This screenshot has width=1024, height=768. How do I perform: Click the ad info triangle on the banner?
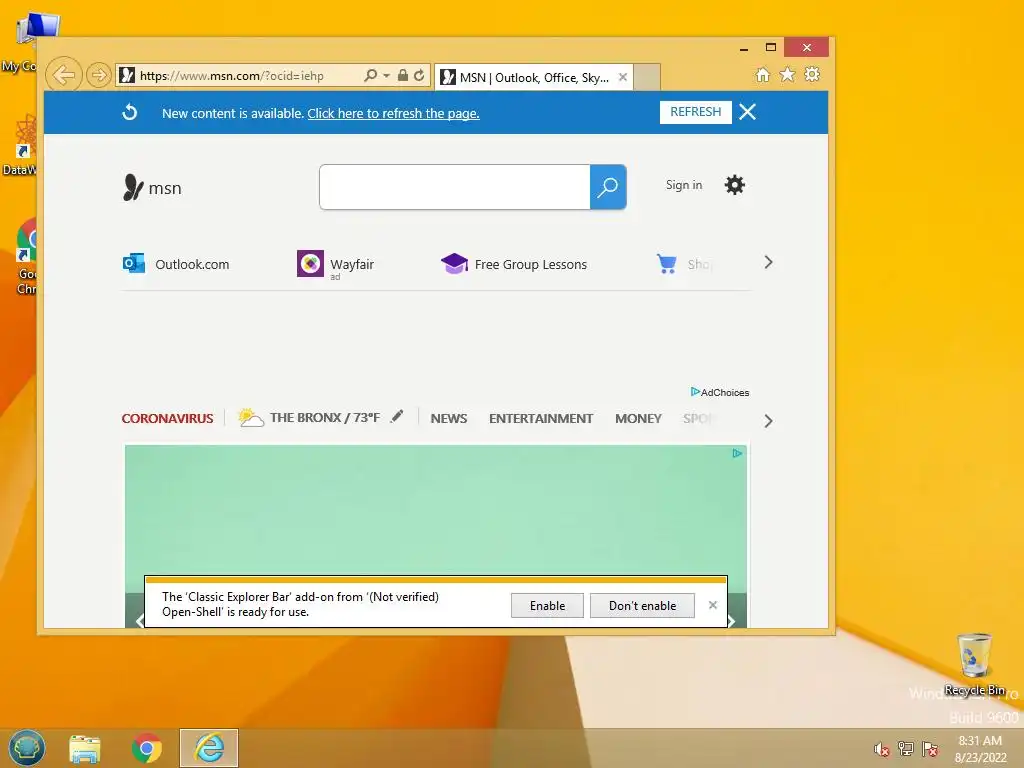click(737, 453)
